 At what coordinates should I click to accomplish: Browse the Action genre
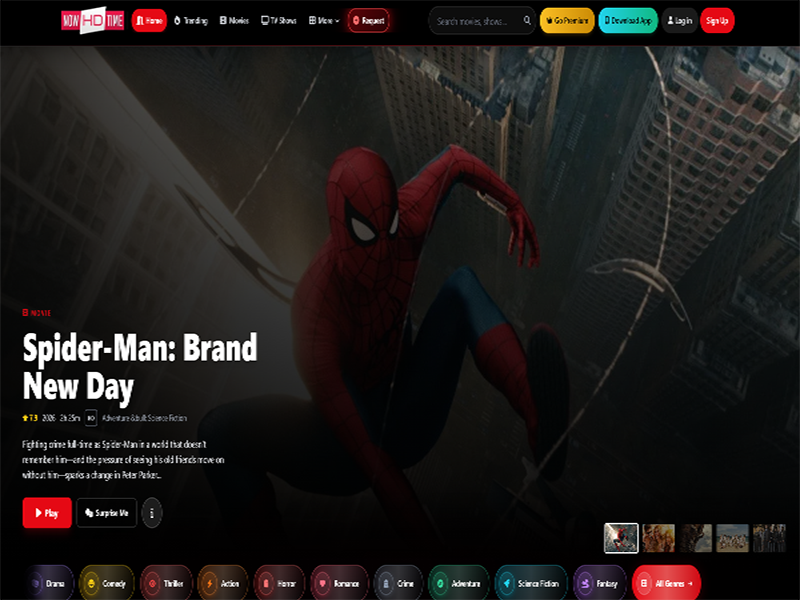point(222,583)
